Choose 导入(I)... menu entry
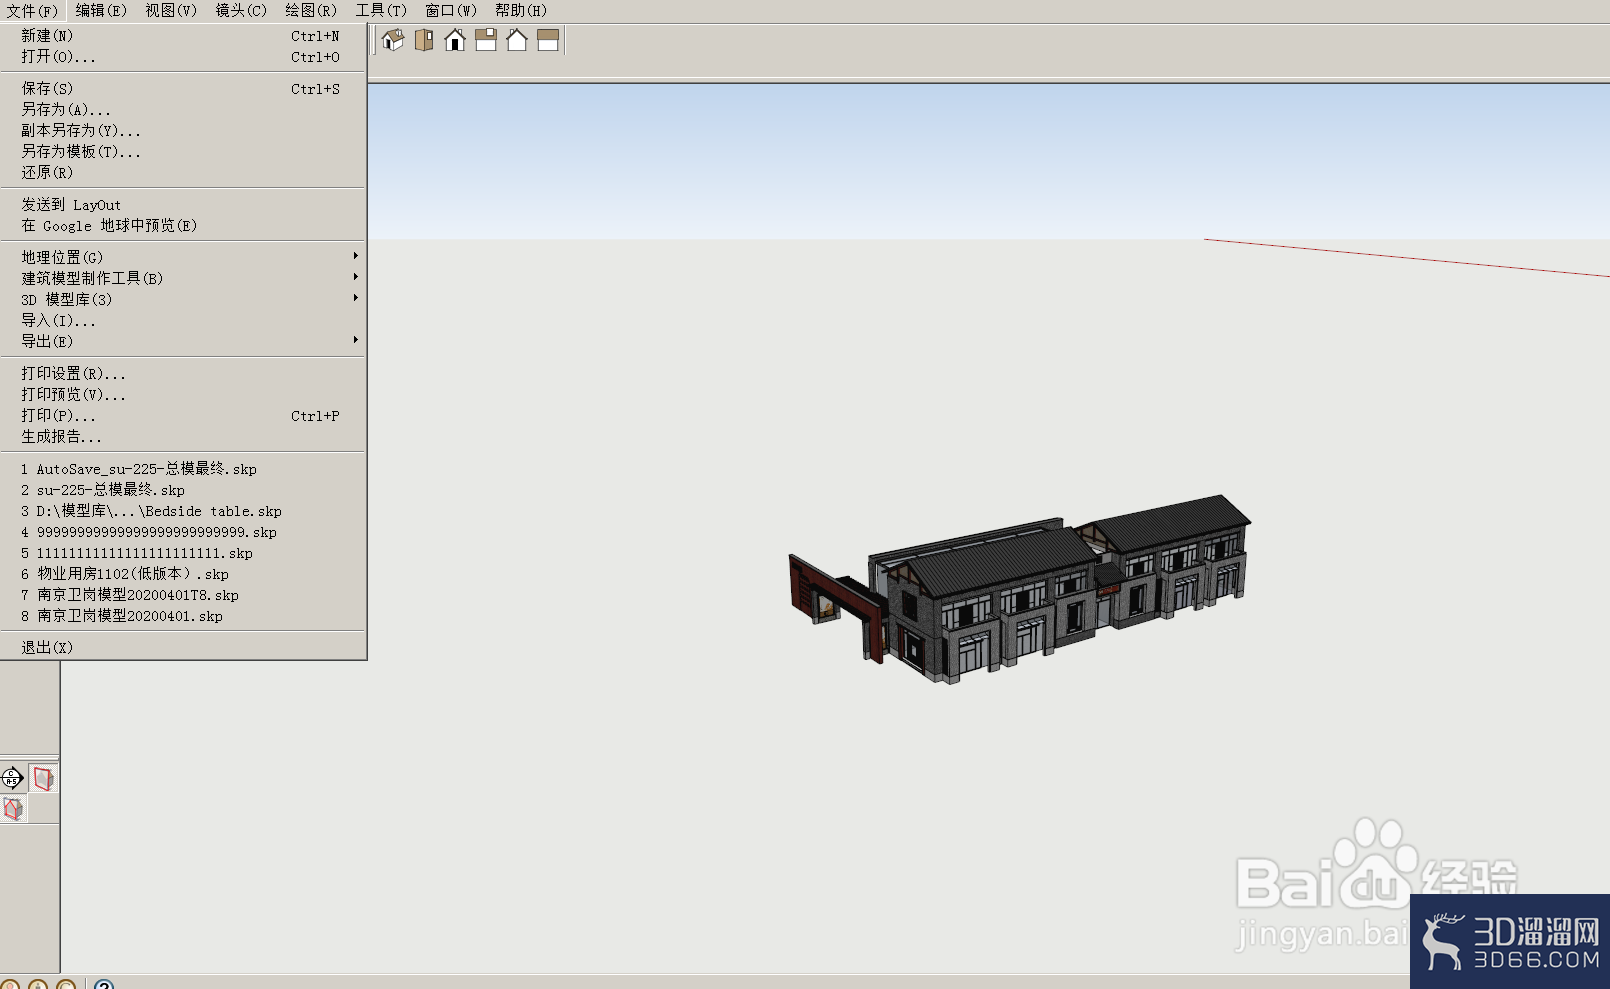This screenshot has height=989, width=1610. pos(183,321)
